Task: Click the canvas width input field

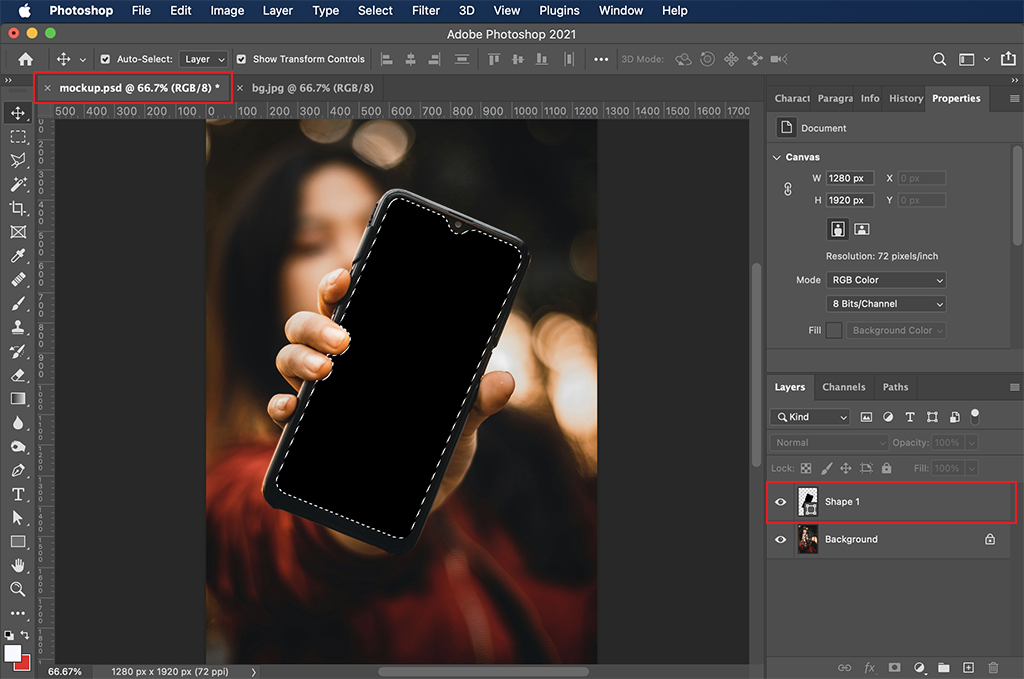Action: (849, 178)
